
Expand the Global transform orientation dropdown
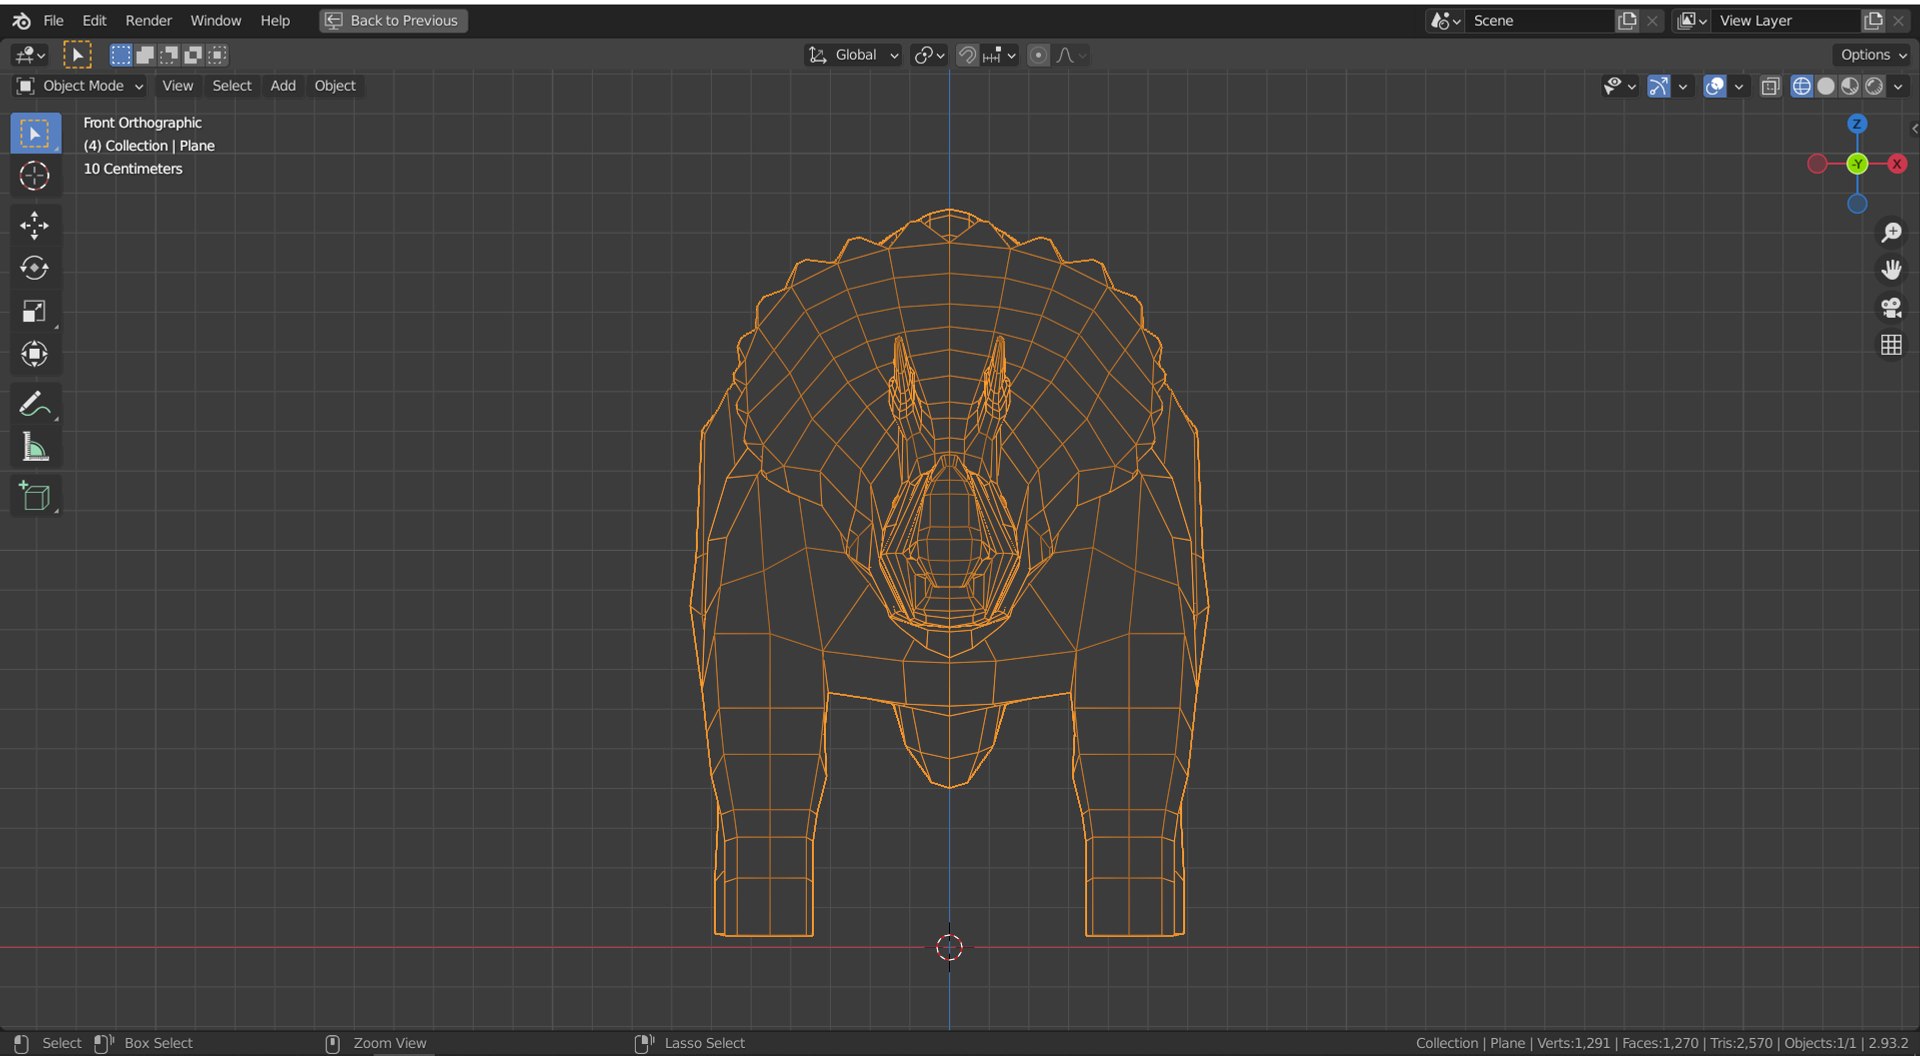[855, 55]
